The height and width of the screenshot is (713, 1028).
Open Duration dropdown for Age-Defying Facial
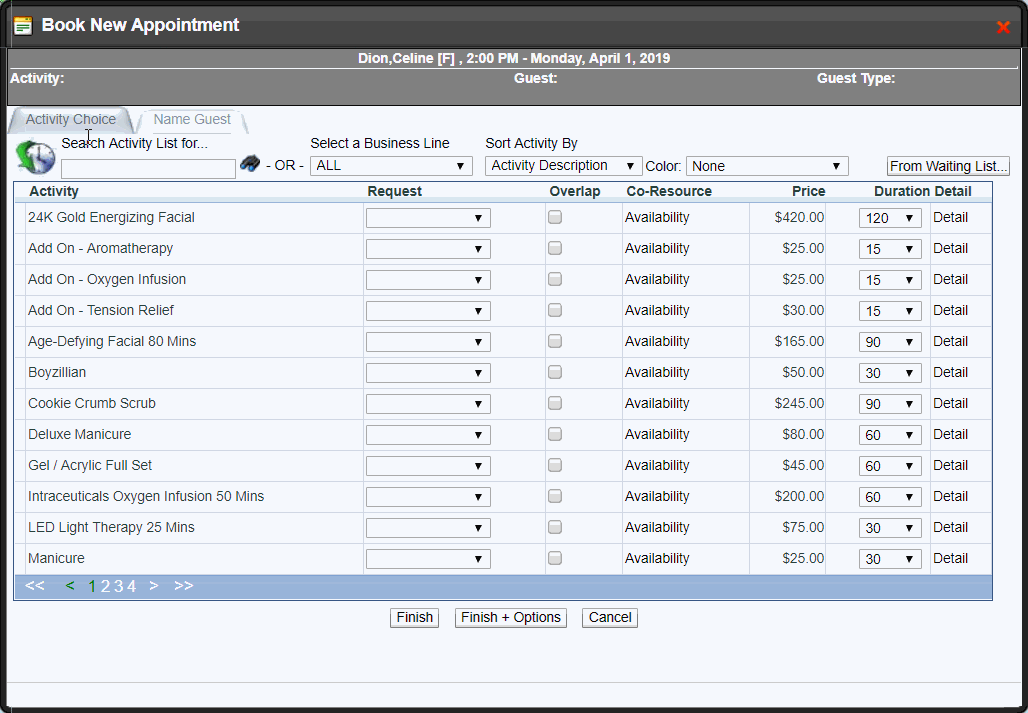(x=890, y=342)
